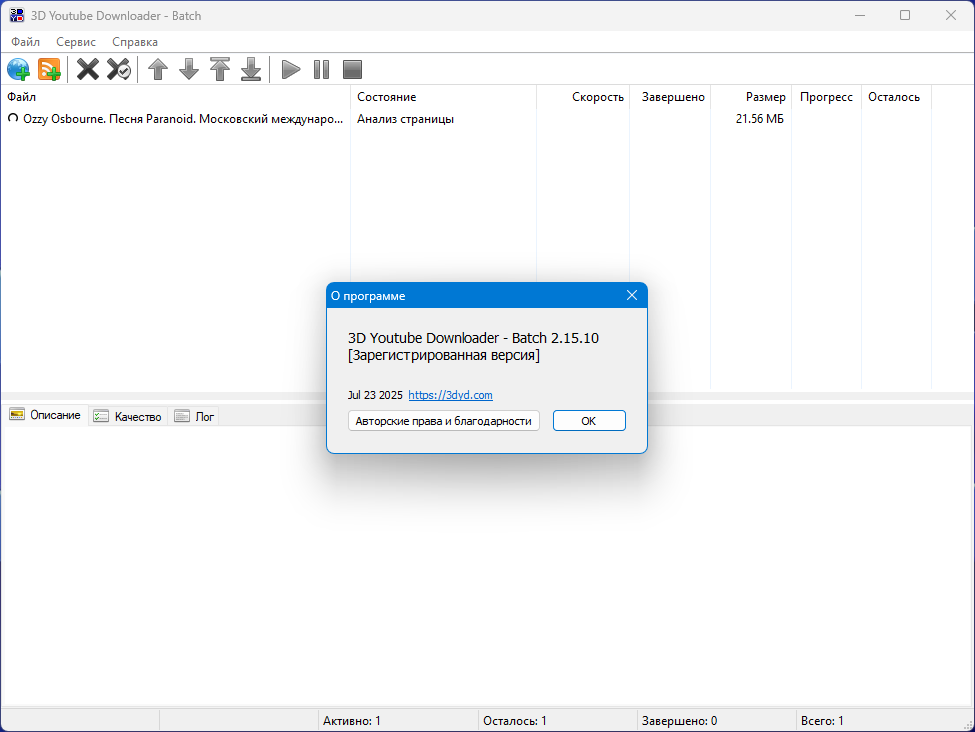Click the Анализ страницы status cell
This screenshot has width=975, height=732.
click(405, 119)
